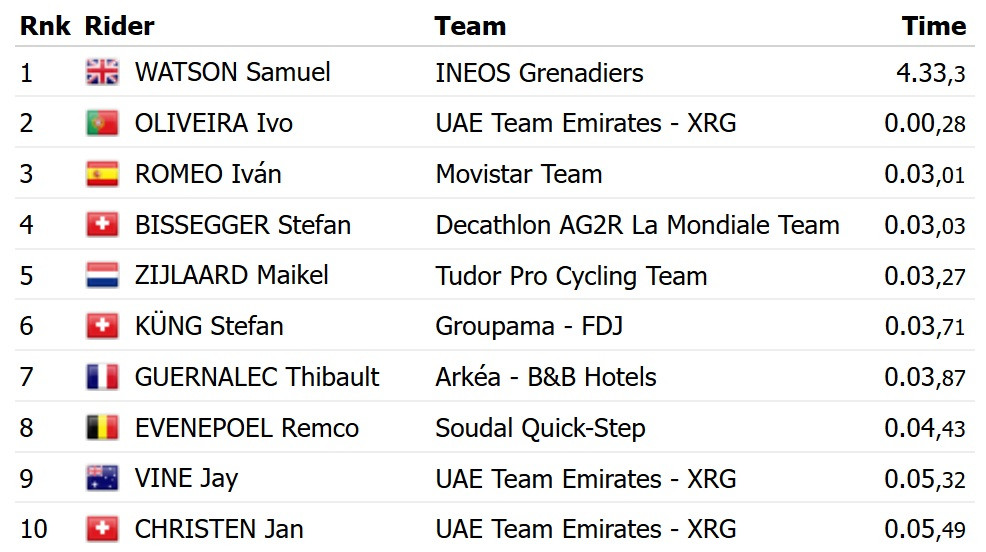Screen dimensions: 986x552
Task: Click the Swiss flag beside Bissegger
Action: click(102, 224)
